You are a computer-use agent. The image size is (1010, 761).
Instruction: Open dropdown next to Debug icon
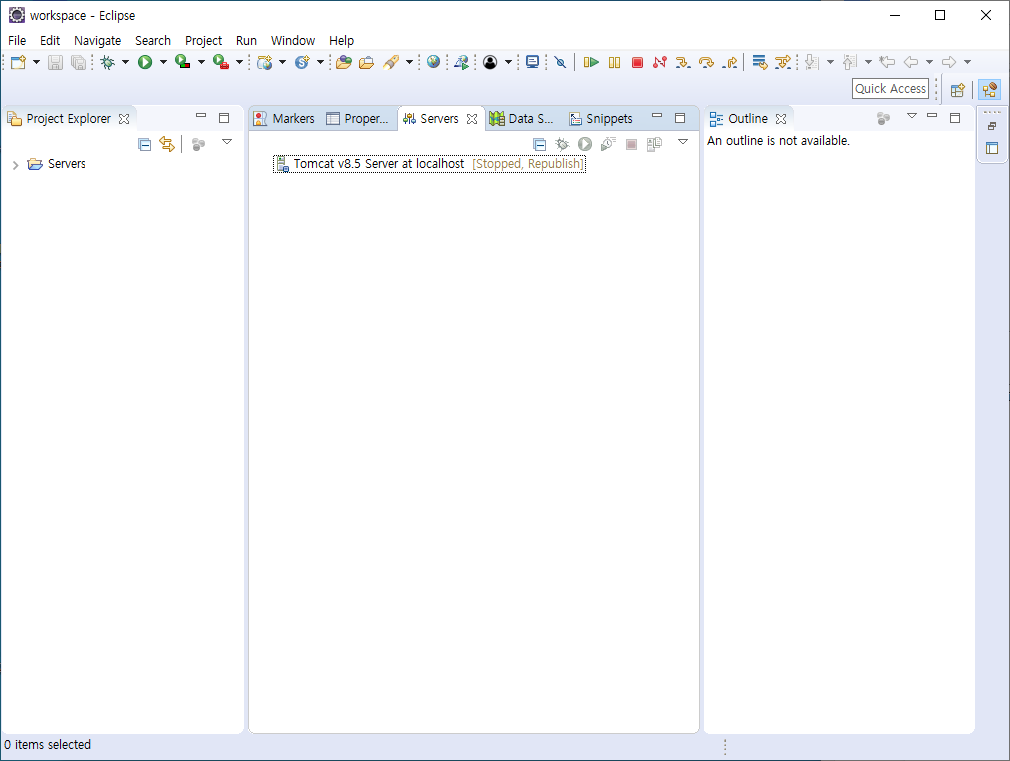[x=125, y=62]
